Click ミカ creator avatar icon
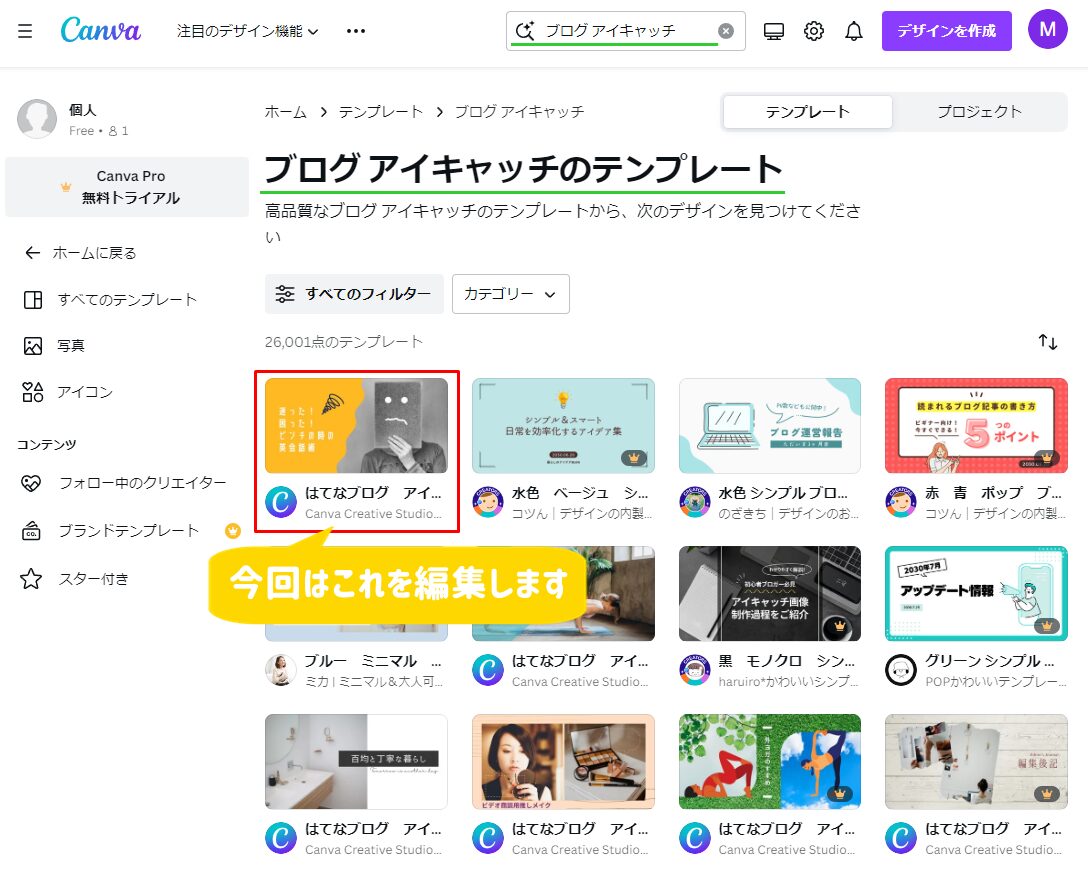Image resolution: width=1088 pixels, height=877 pixels. click(x=281, y=670)
